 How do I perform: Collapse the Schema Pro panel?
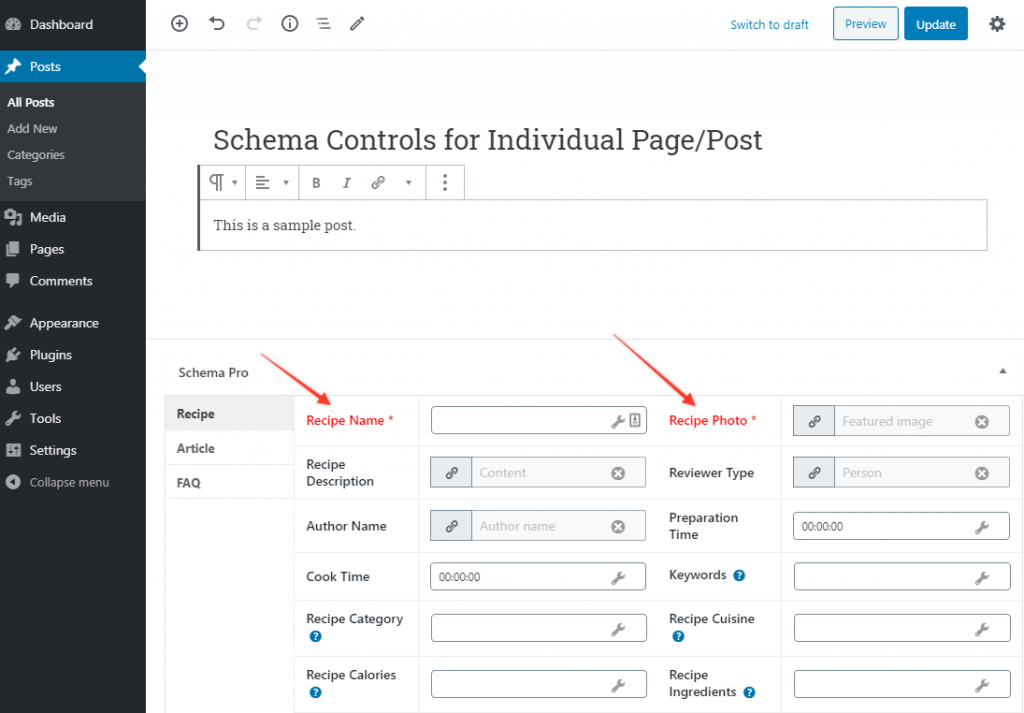[x=1002, y=370]
